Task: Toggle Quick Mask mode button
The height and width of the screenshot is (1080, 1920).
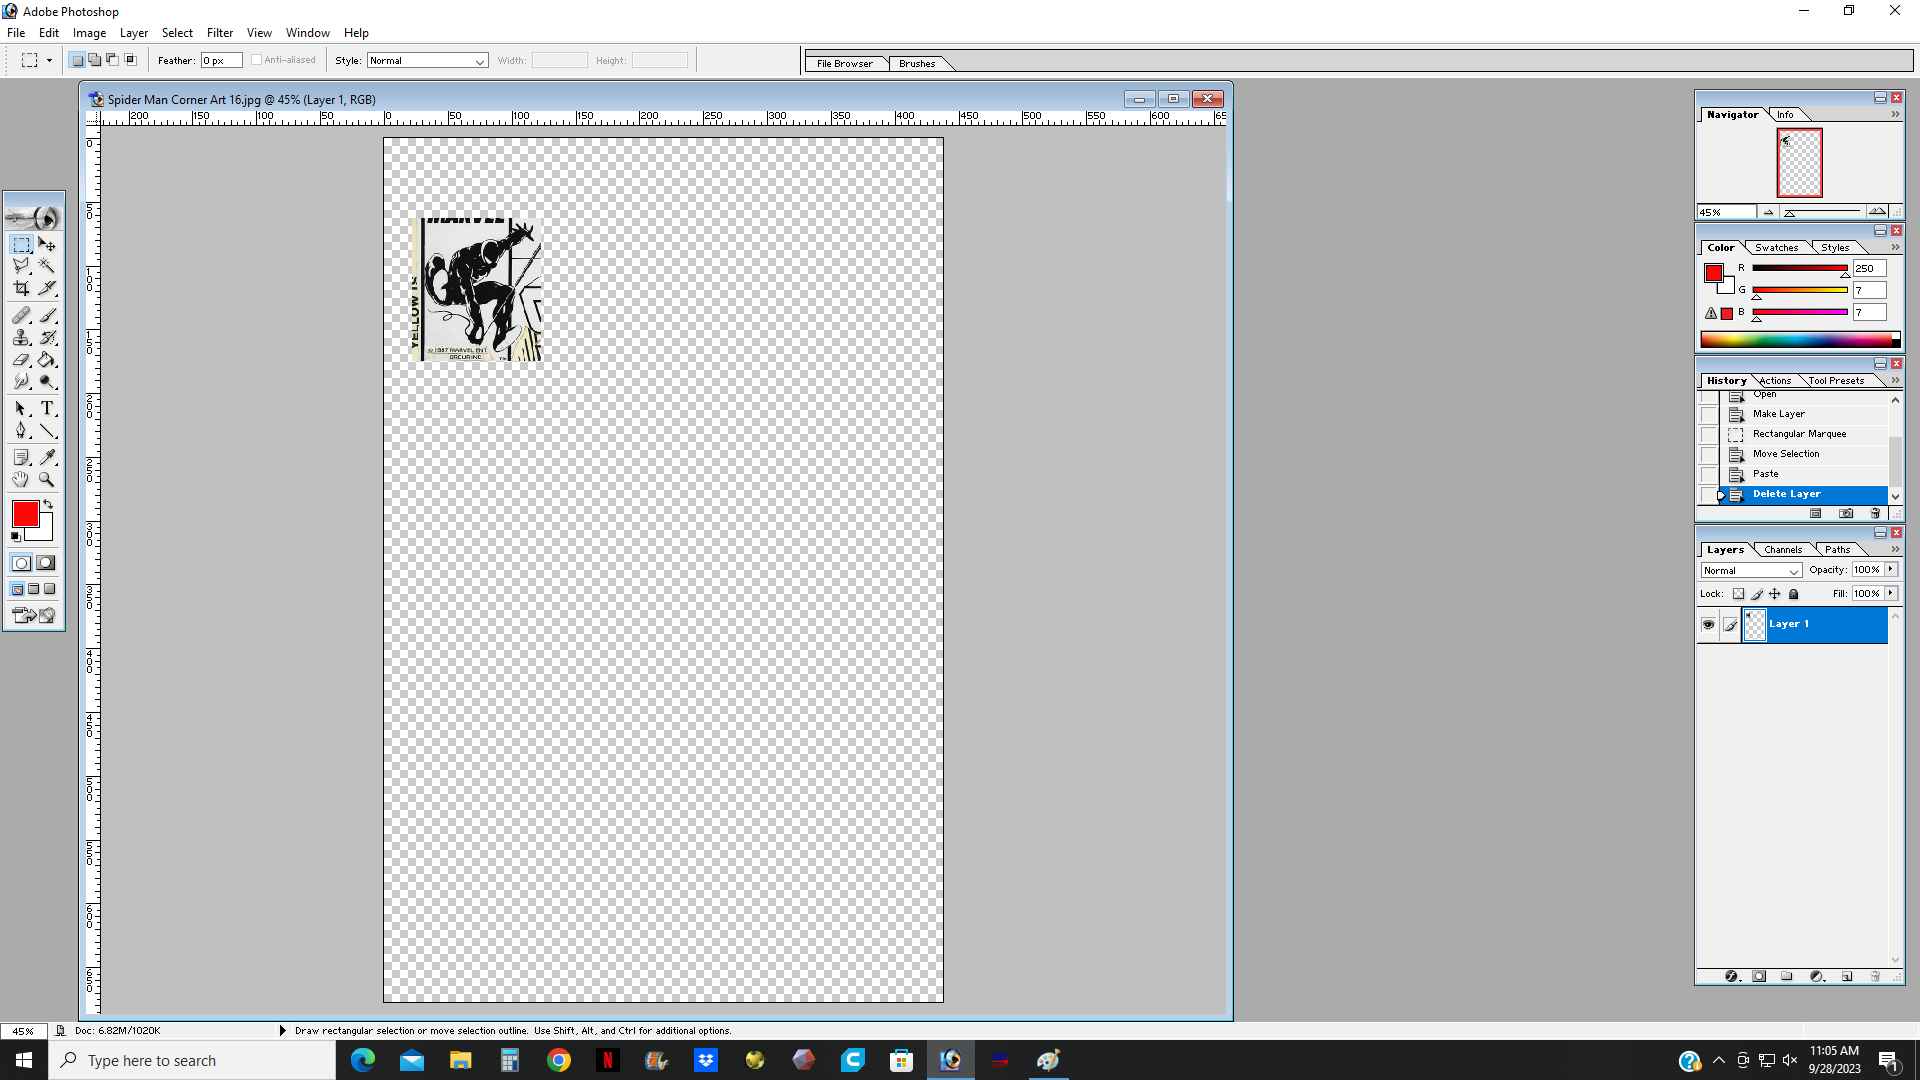Action: pos(46,563)
